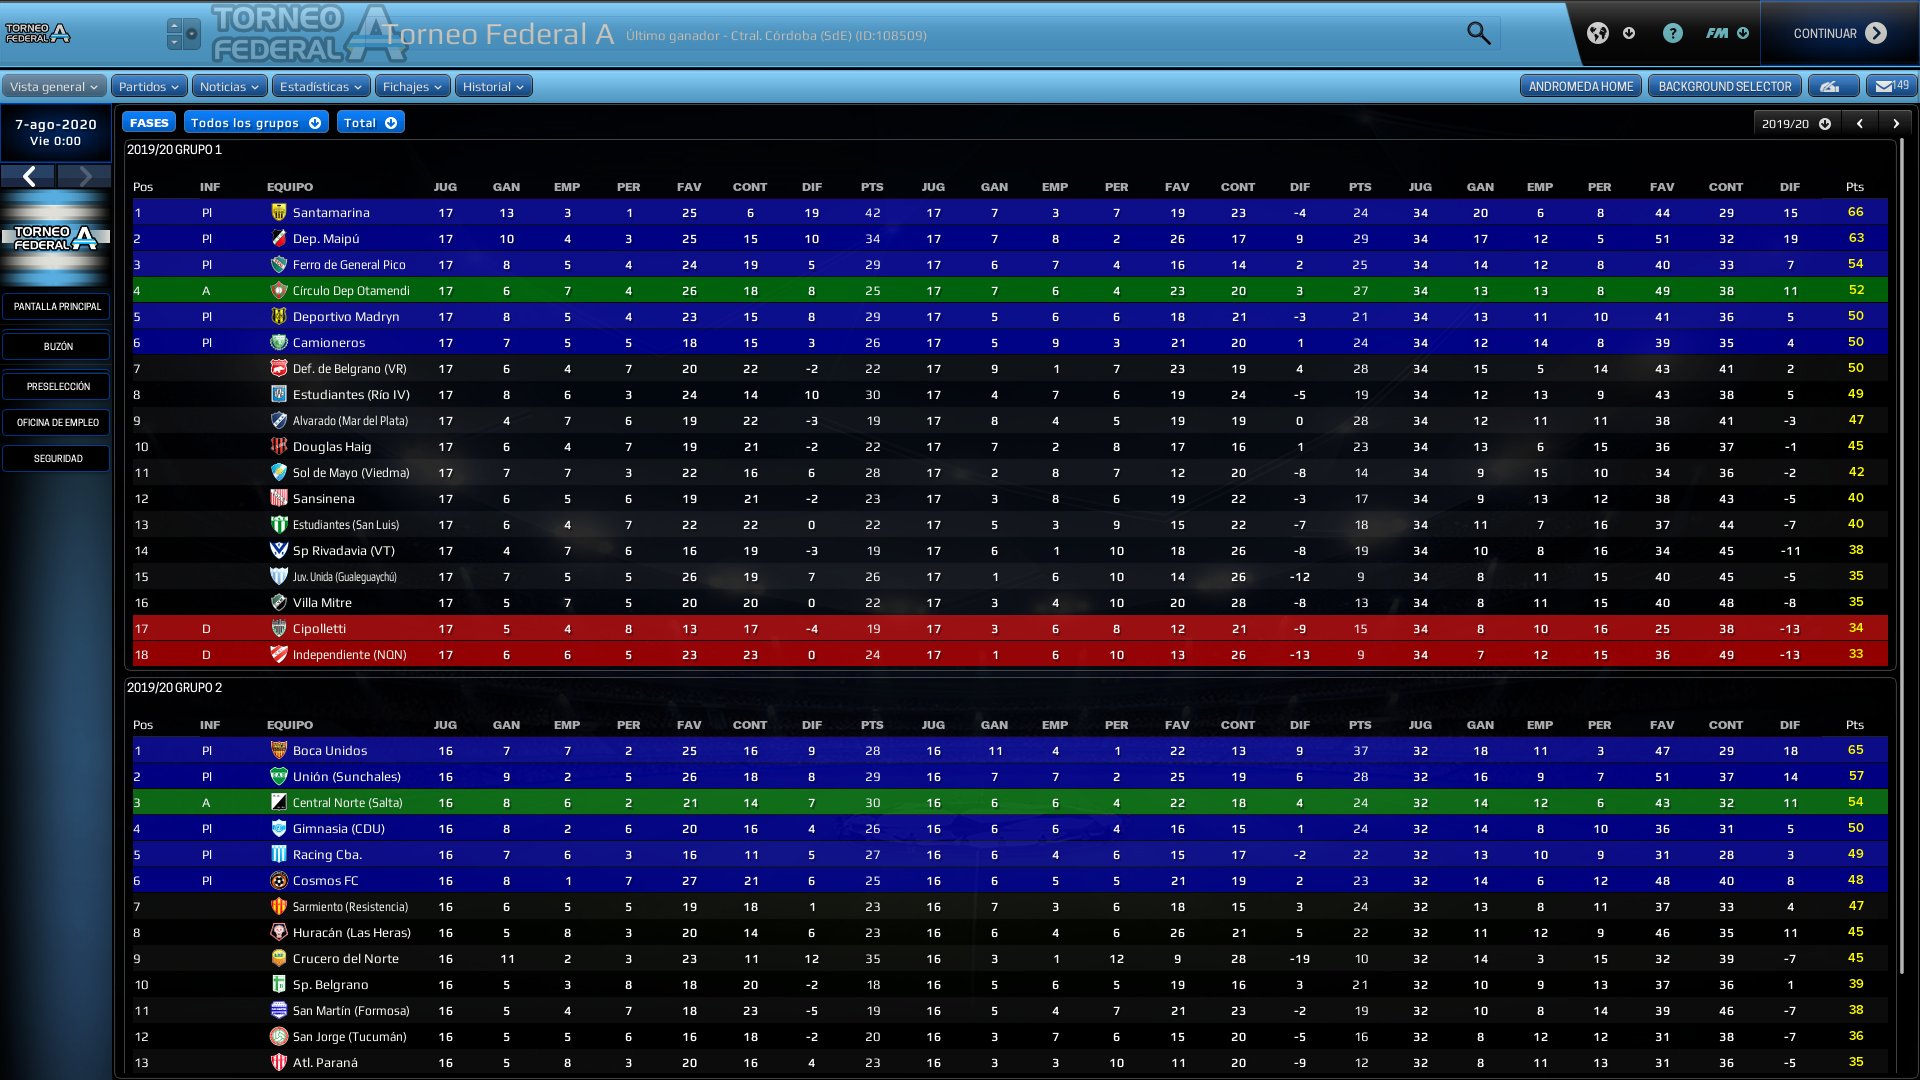Click the Central Norte (Salta) crest
Screen dimensions: 1920x1080
(x=279, y=802)
